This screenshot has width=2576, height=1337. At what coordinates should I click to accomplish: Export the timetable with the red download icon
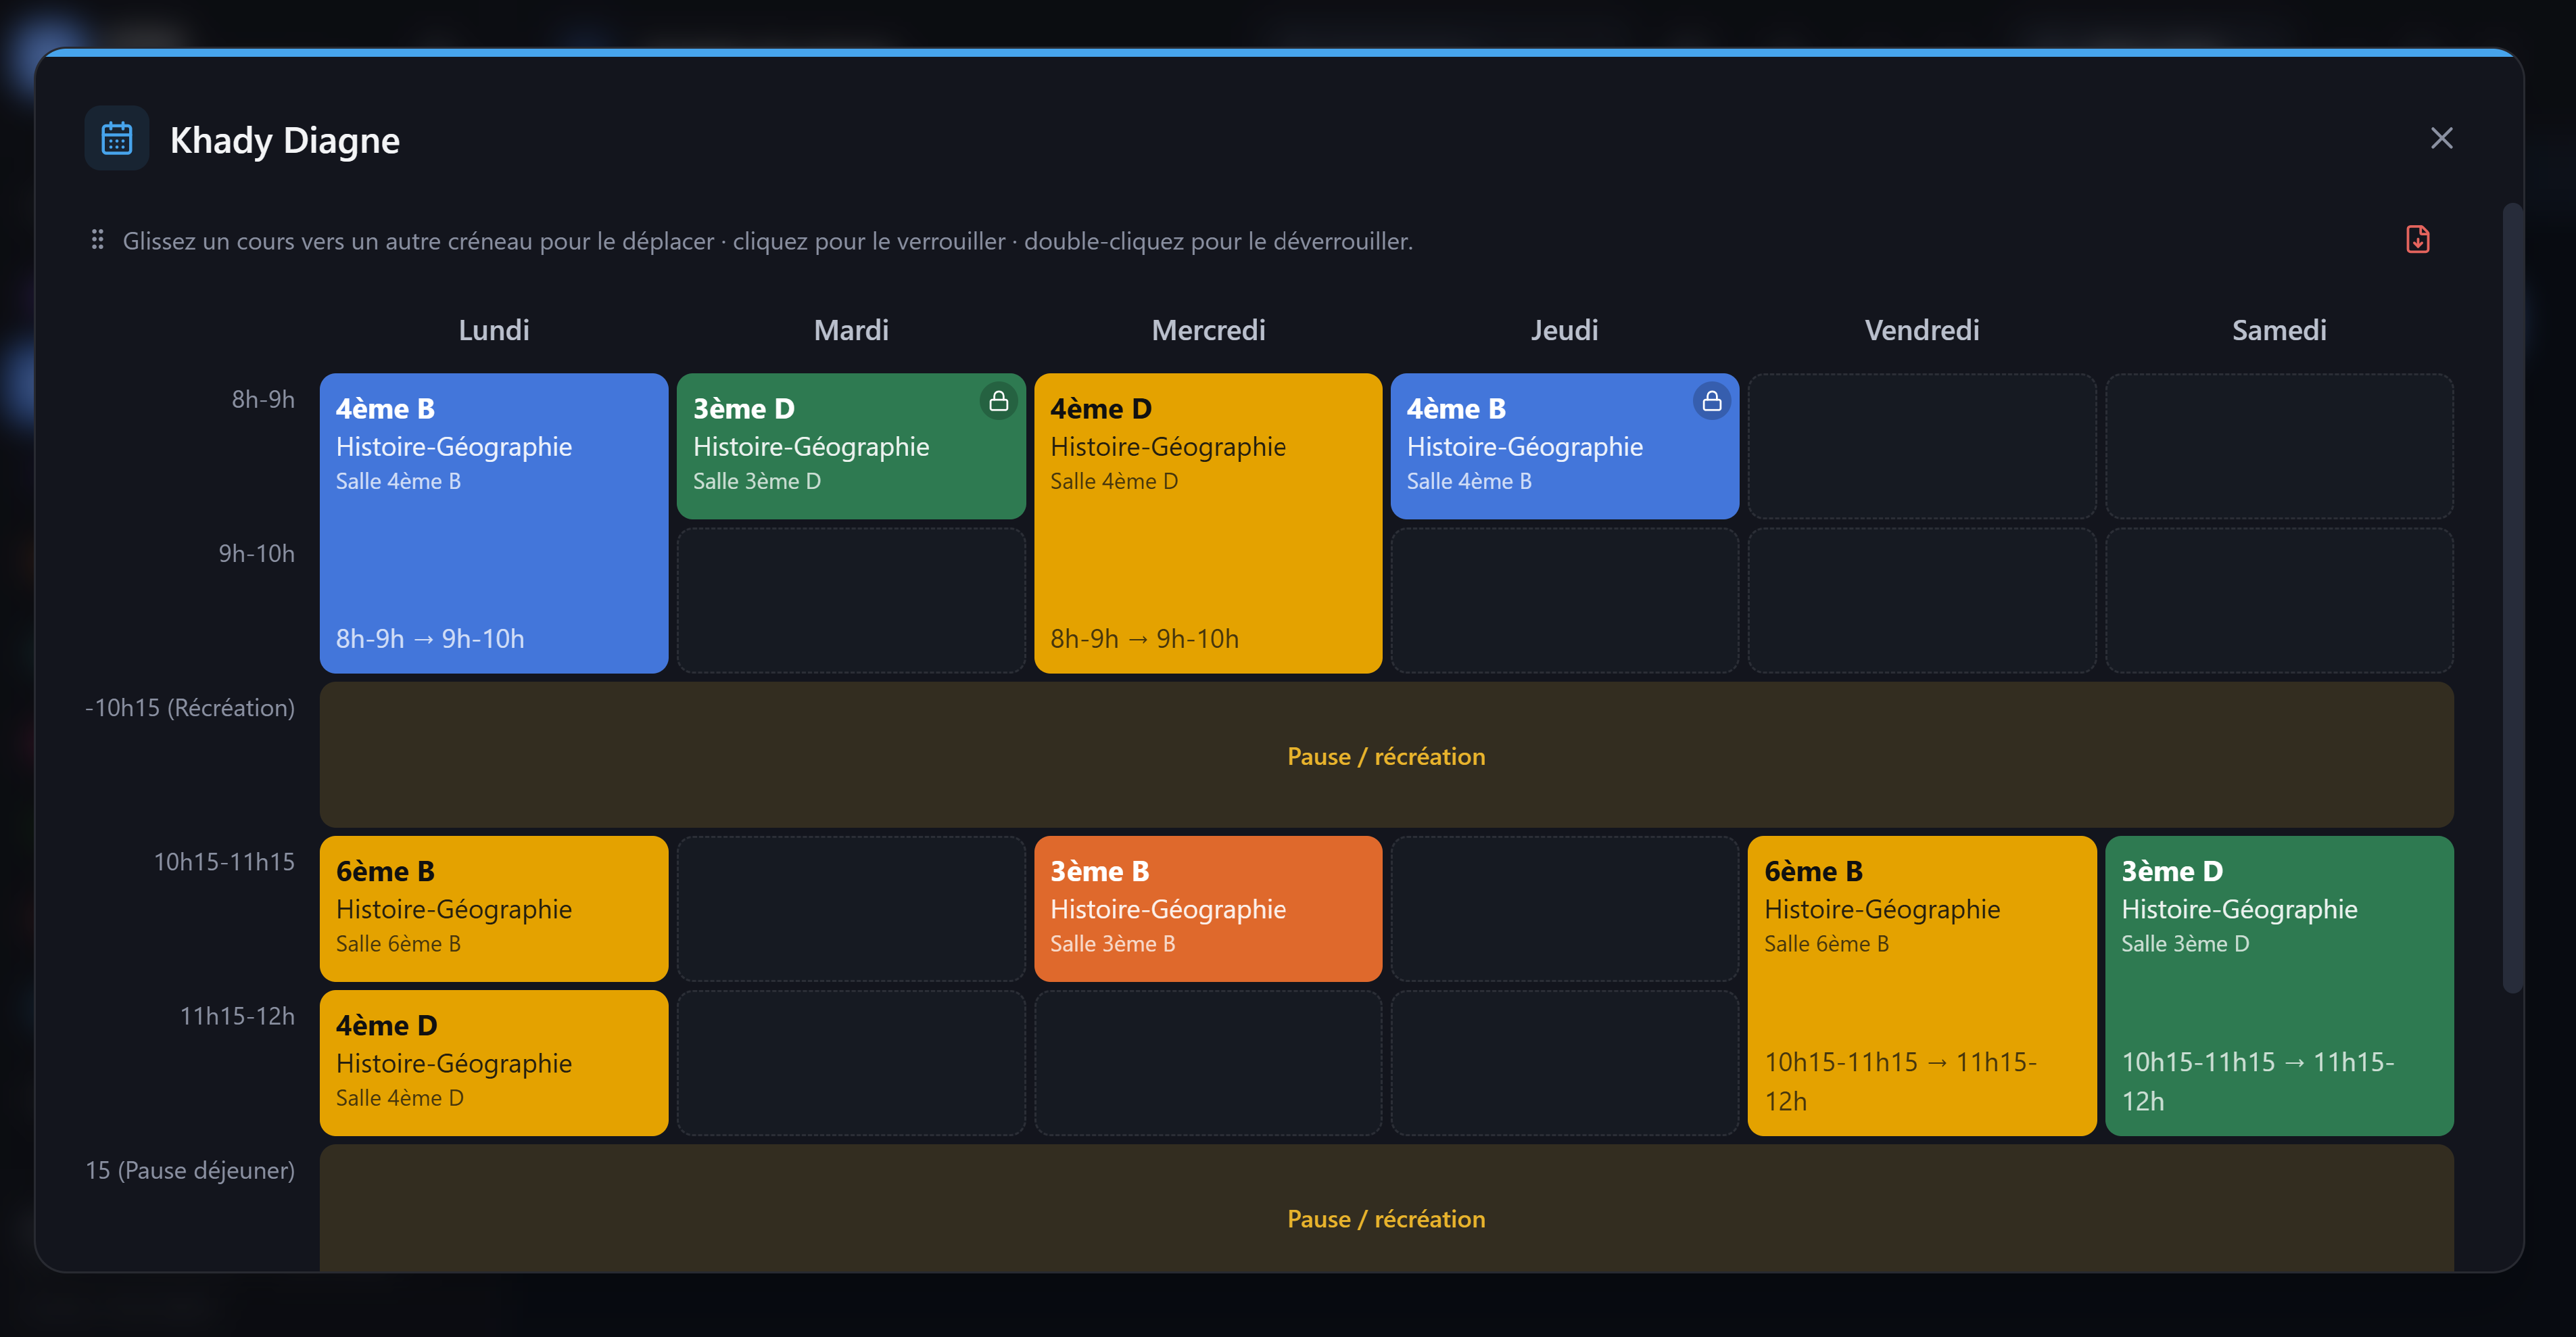[x=2417, y=240]
